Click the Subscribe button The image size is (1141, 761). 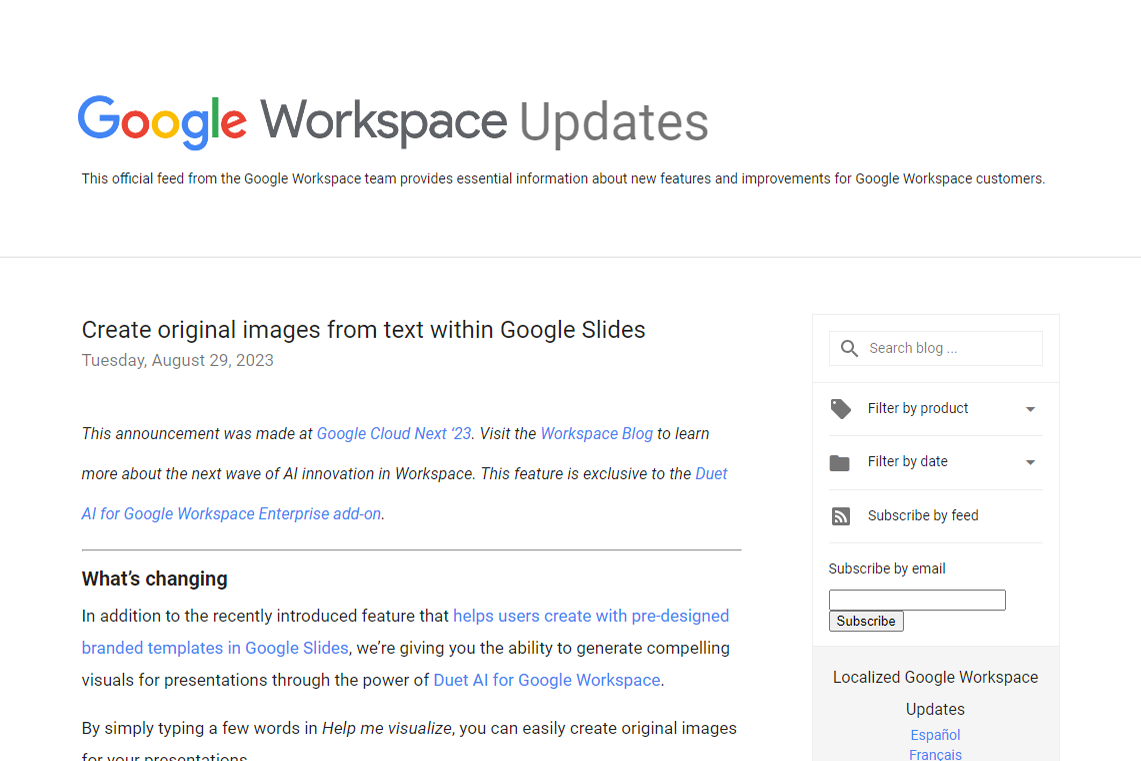click(865, 620)
